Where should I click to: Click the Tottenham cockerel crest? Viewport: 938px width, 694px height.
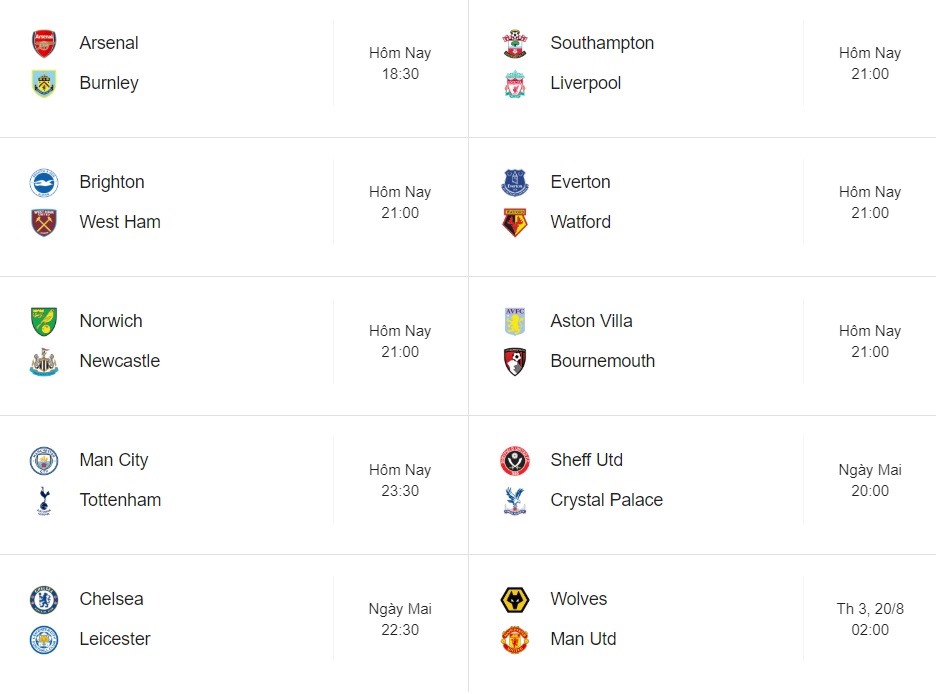pyautogui.click(x=44, y=501)
